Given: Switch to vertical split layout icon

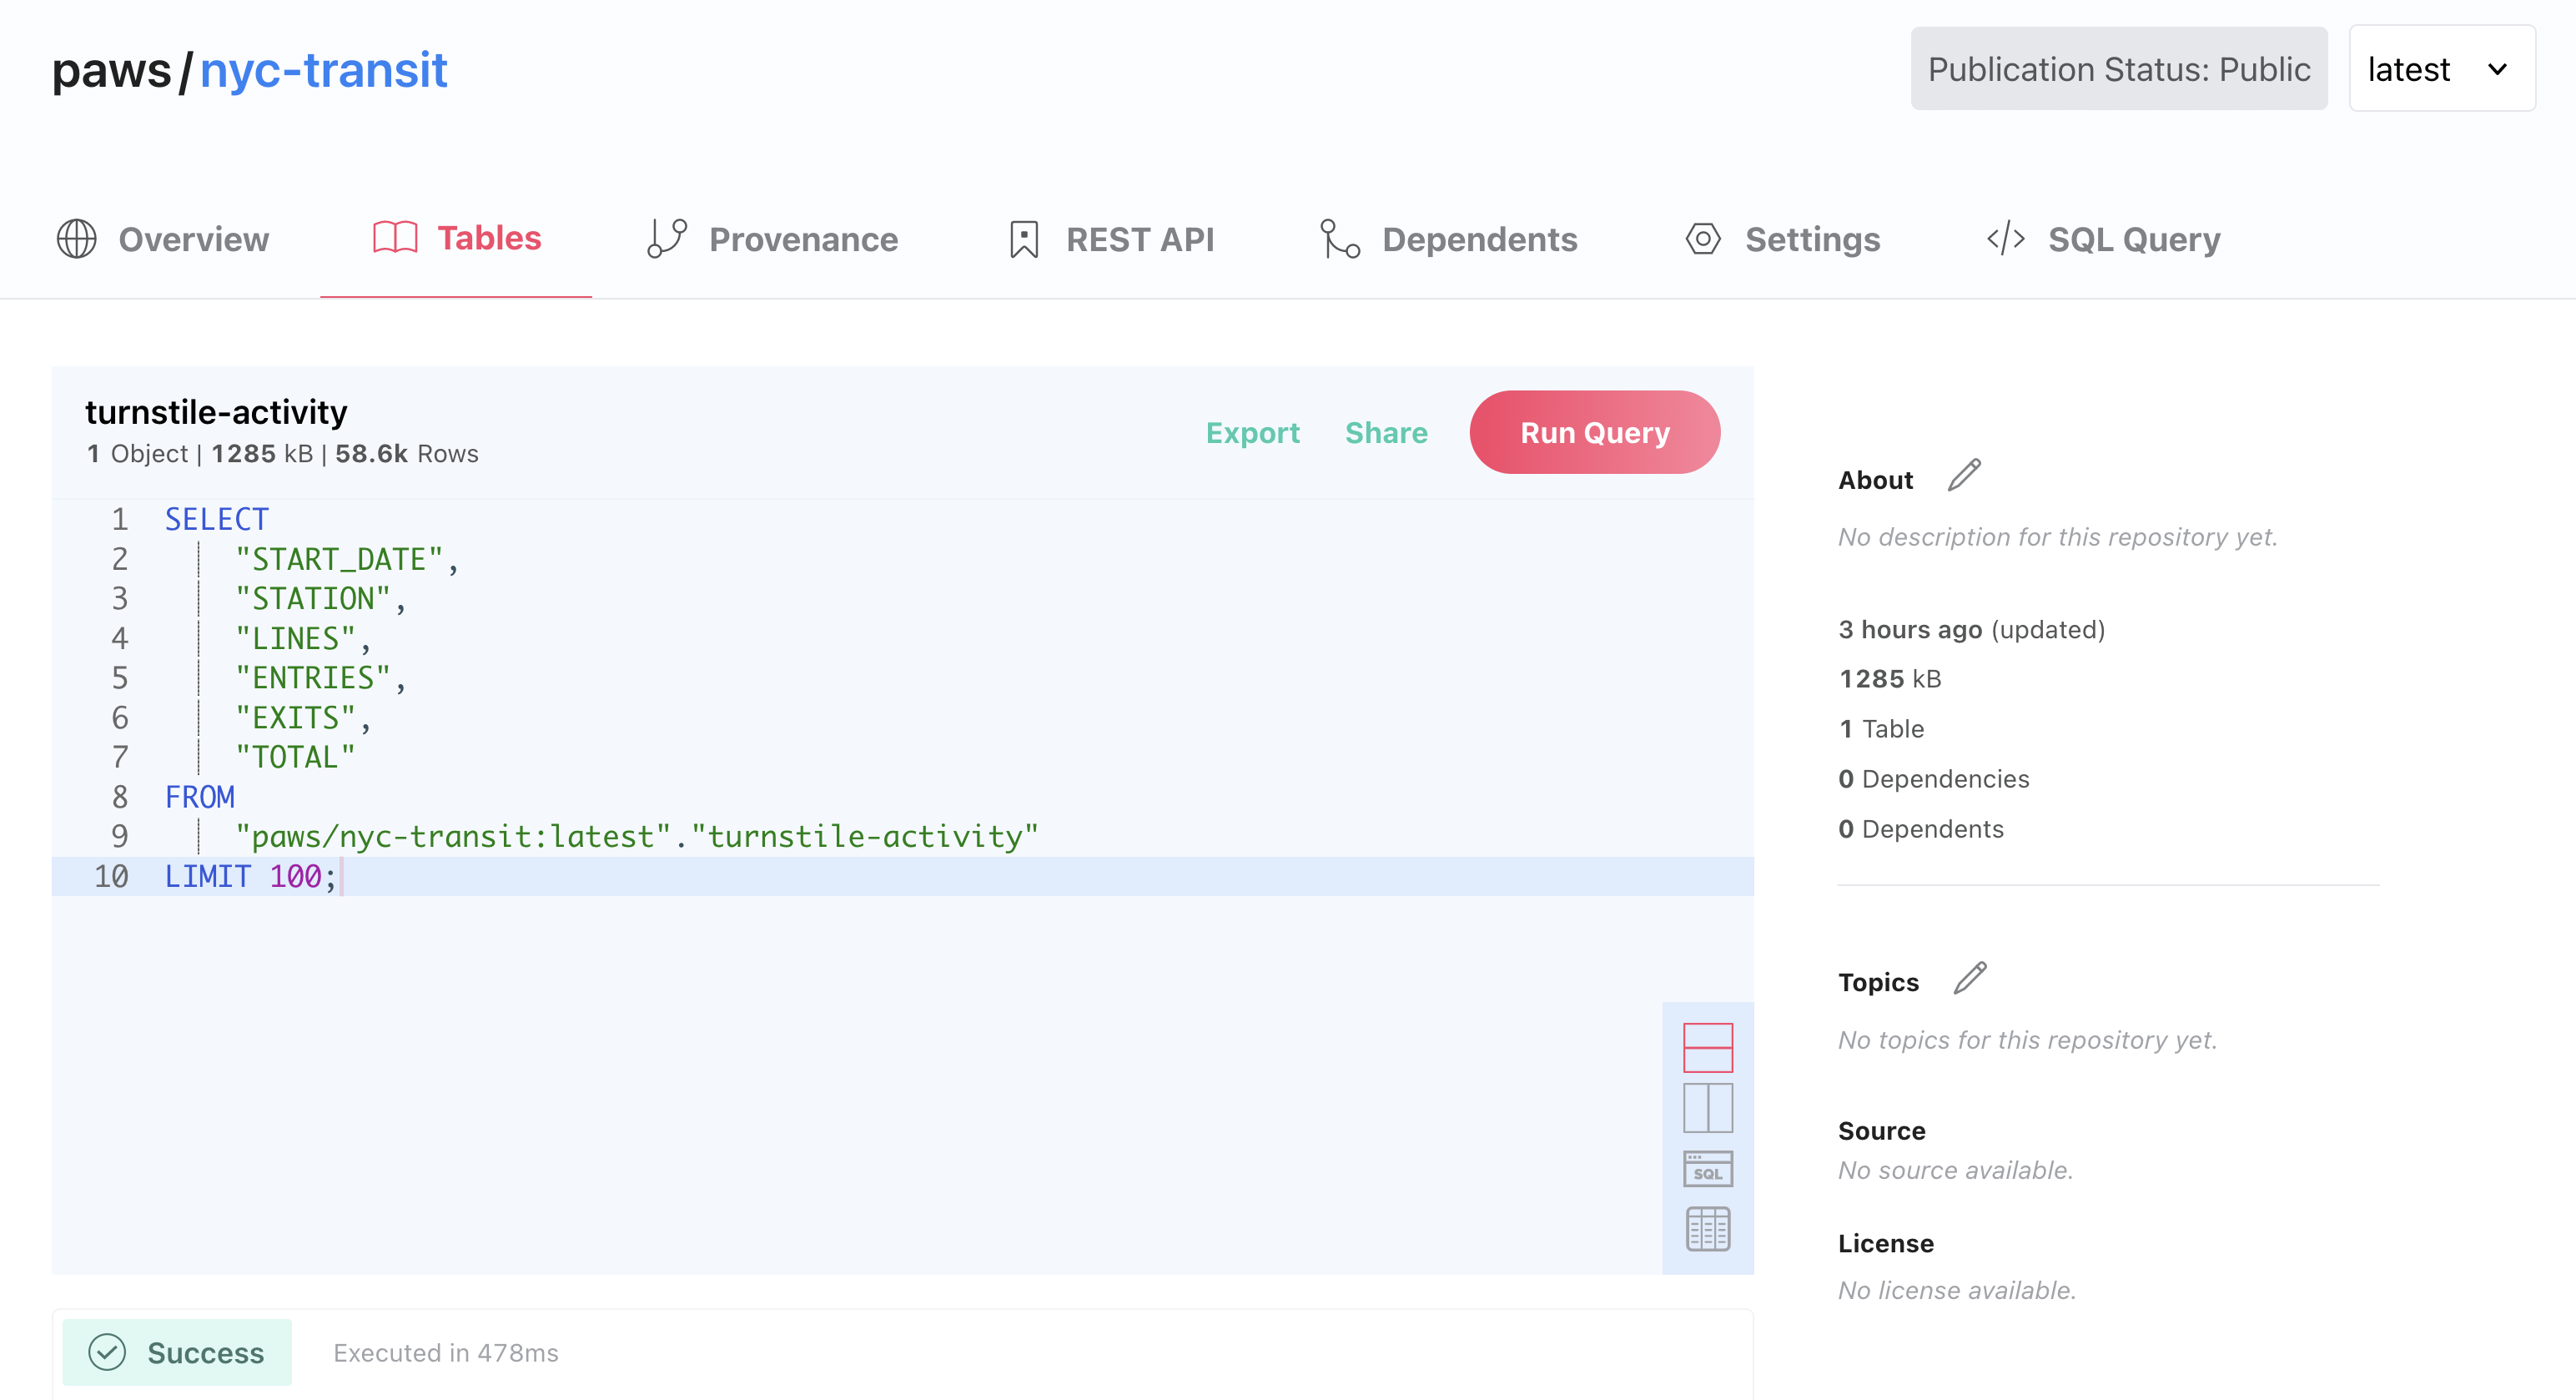Looking at the screenshot, I should [x=1708, y=1108].
